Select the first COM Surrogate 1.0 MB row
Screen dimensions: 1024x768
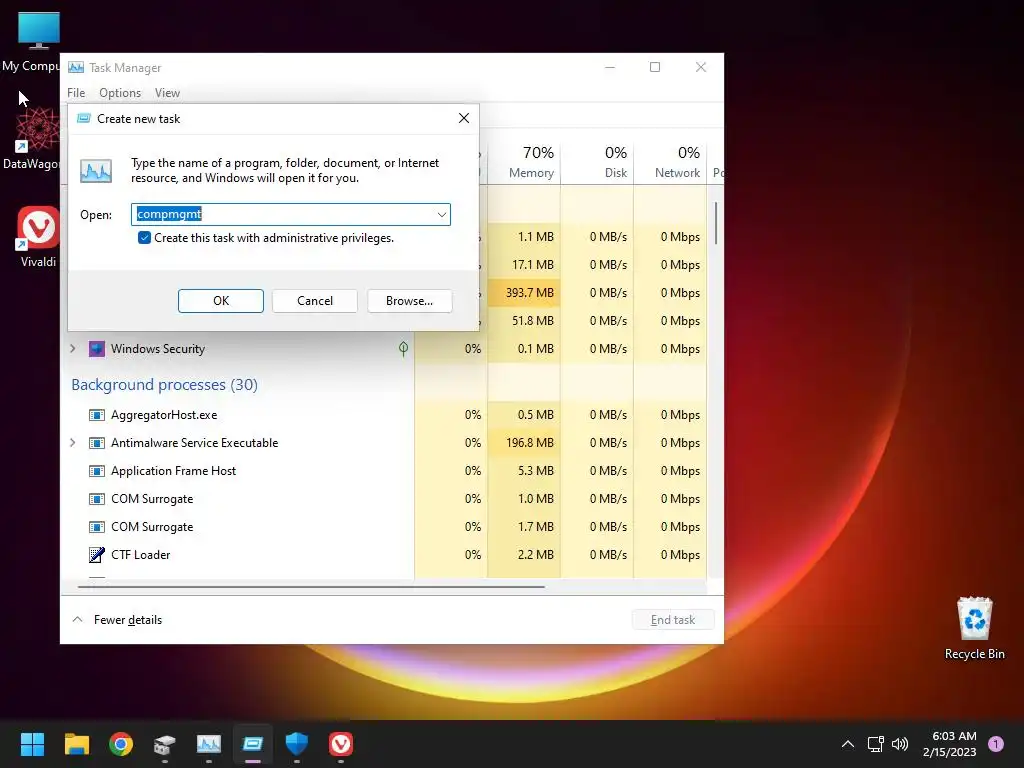(384, 499)
